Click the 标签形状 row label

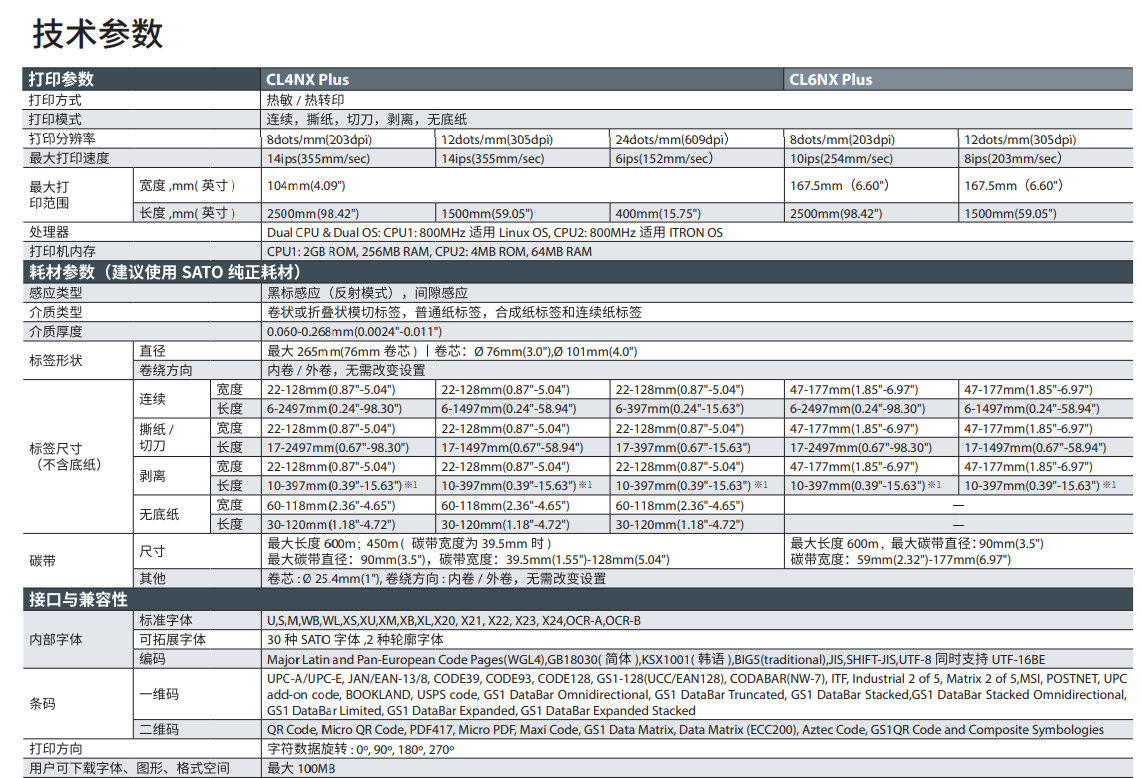(55, 361)
